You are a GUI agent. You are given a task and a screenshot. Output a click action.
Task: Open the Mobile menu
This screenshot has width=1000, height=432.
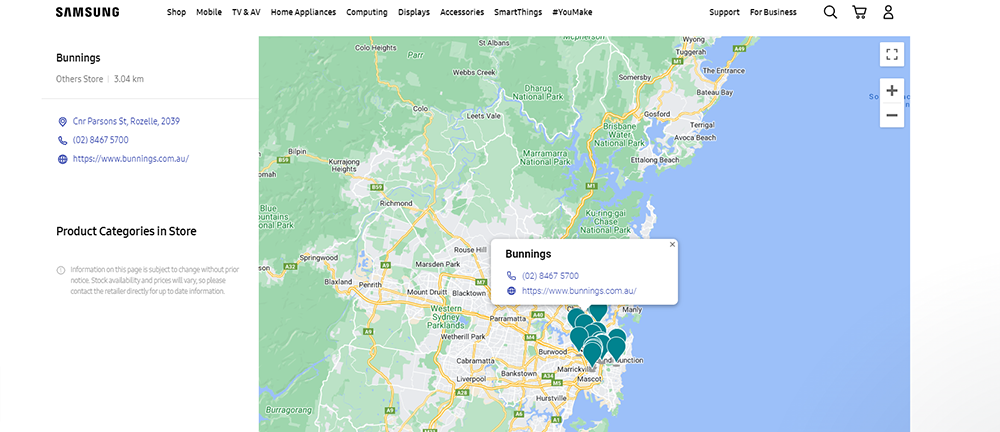209,12
